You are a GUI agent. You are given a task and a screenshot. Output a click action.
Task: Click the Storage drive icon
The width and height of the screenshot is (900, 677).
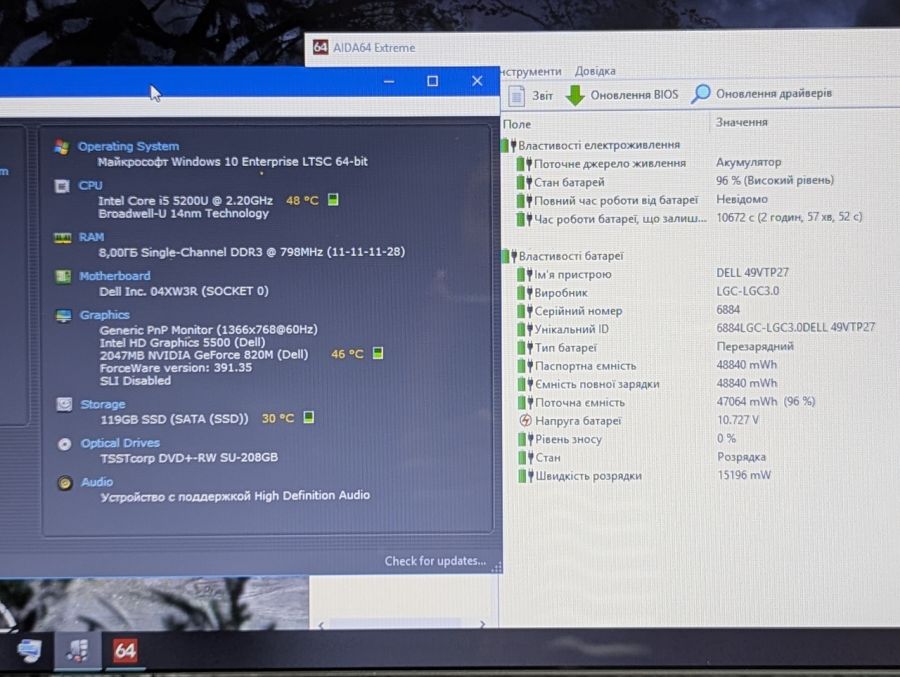pyautogui.click(x=64, y=405)
